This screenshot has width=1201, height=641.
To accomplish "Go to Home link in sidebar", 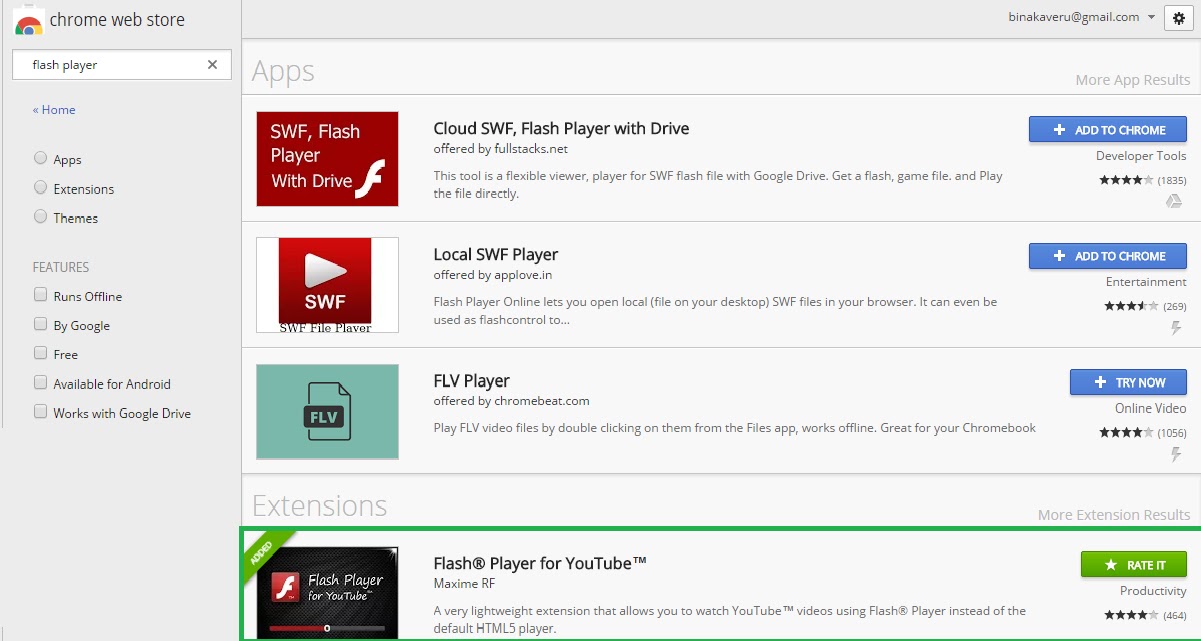I will 54,110.
